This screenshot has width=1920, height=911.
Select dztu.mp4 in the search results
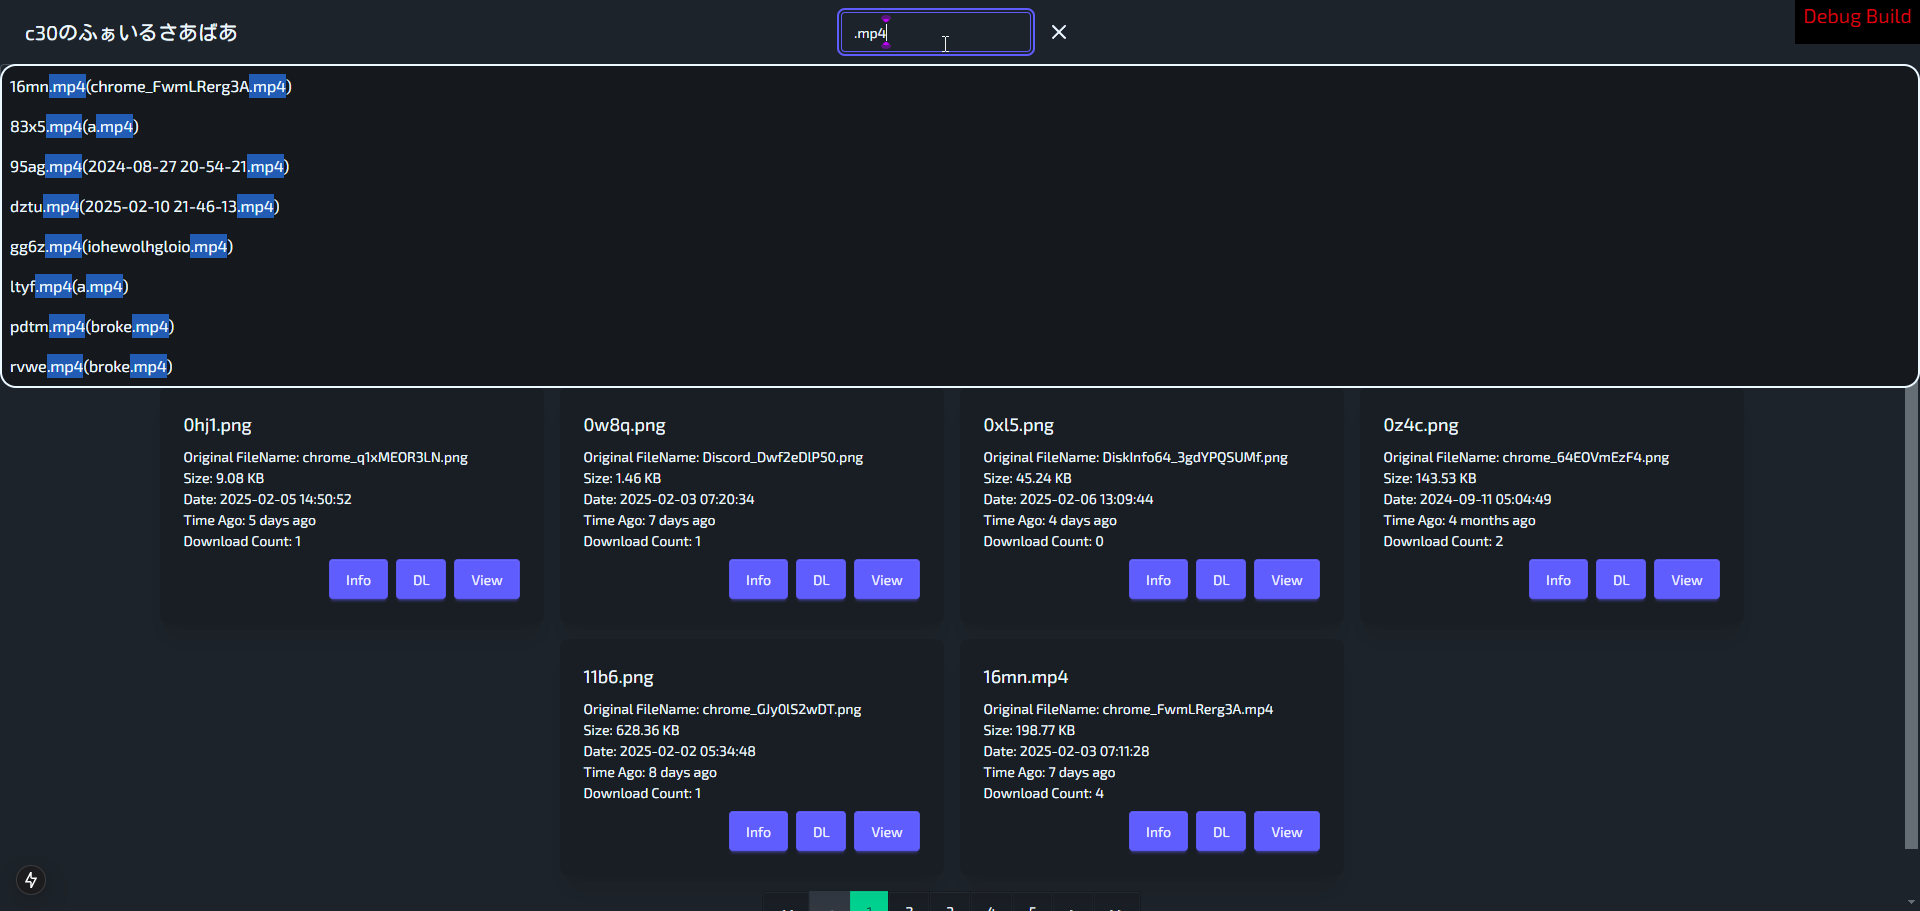click(145, 207)
